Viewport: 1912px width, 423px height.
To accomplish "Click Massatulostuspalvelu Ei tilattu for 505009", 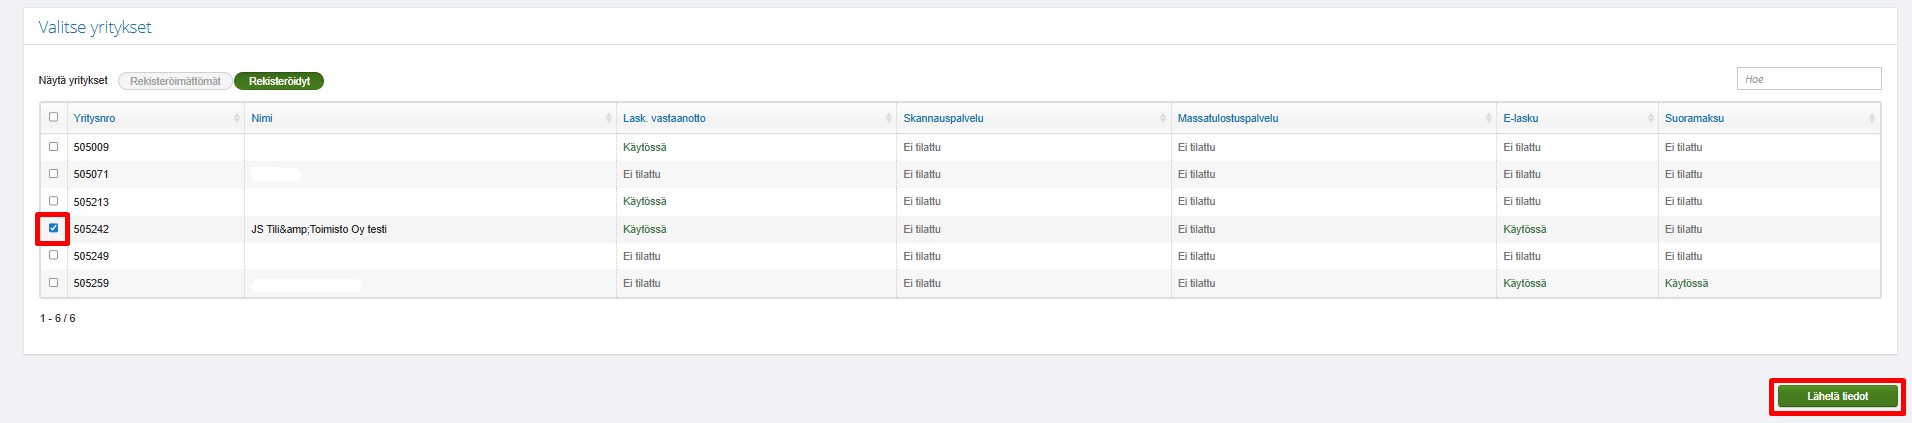I will point(1196,147).
